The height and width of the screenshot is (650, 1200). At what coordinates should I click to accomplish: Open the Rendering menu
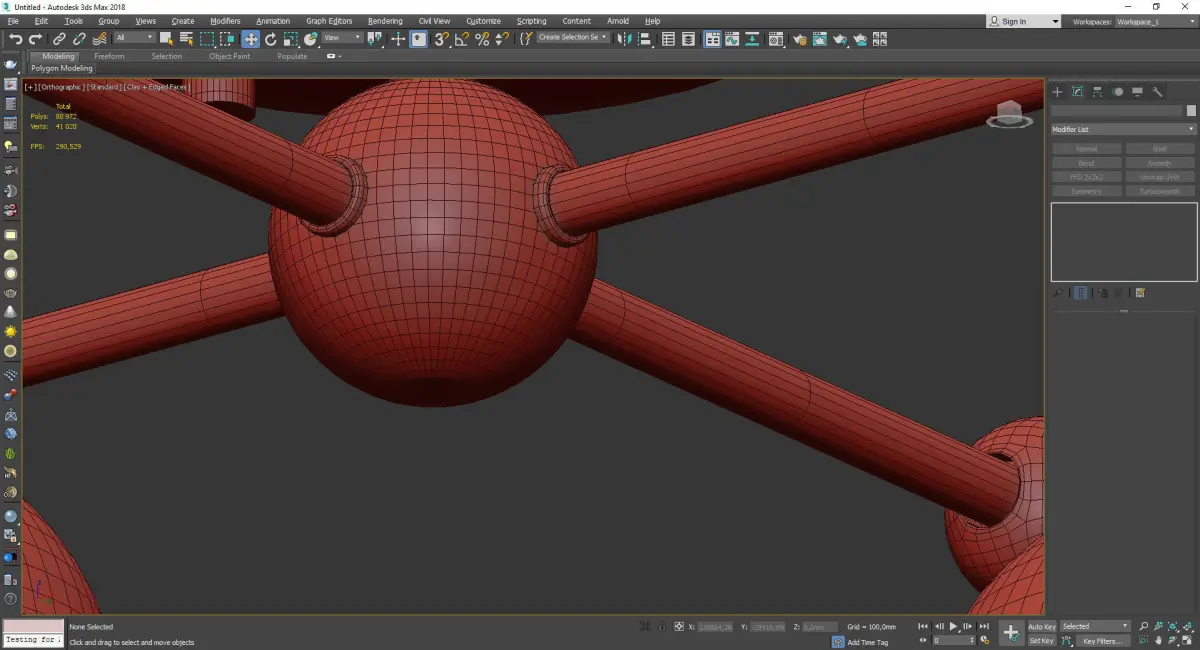[385, 21]
